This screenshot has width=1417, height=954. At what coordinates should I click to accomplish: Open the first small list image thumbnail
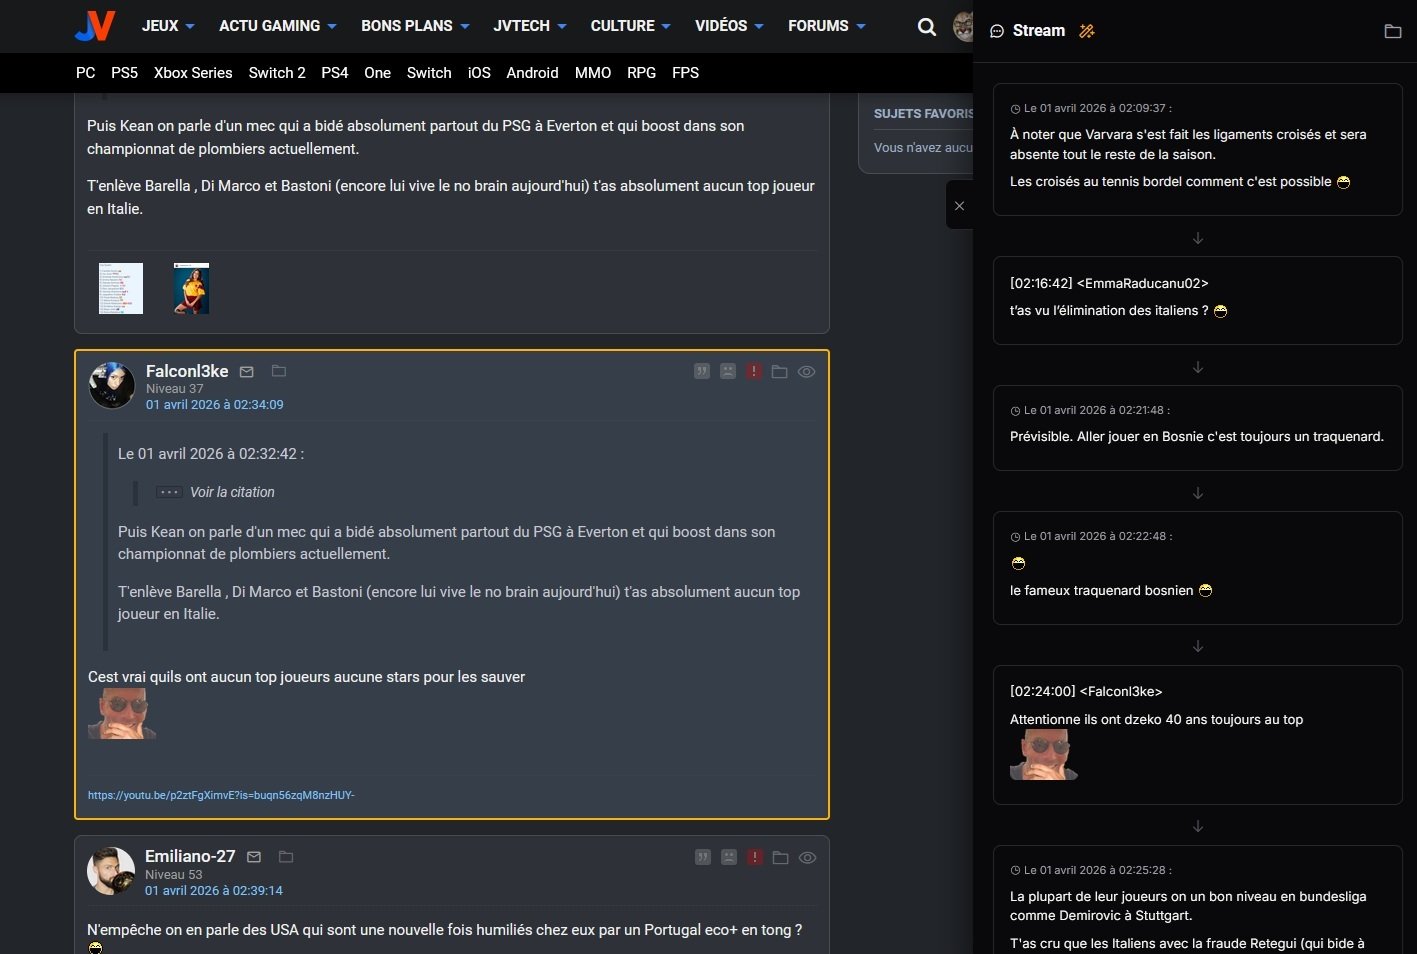coord(121,289)
